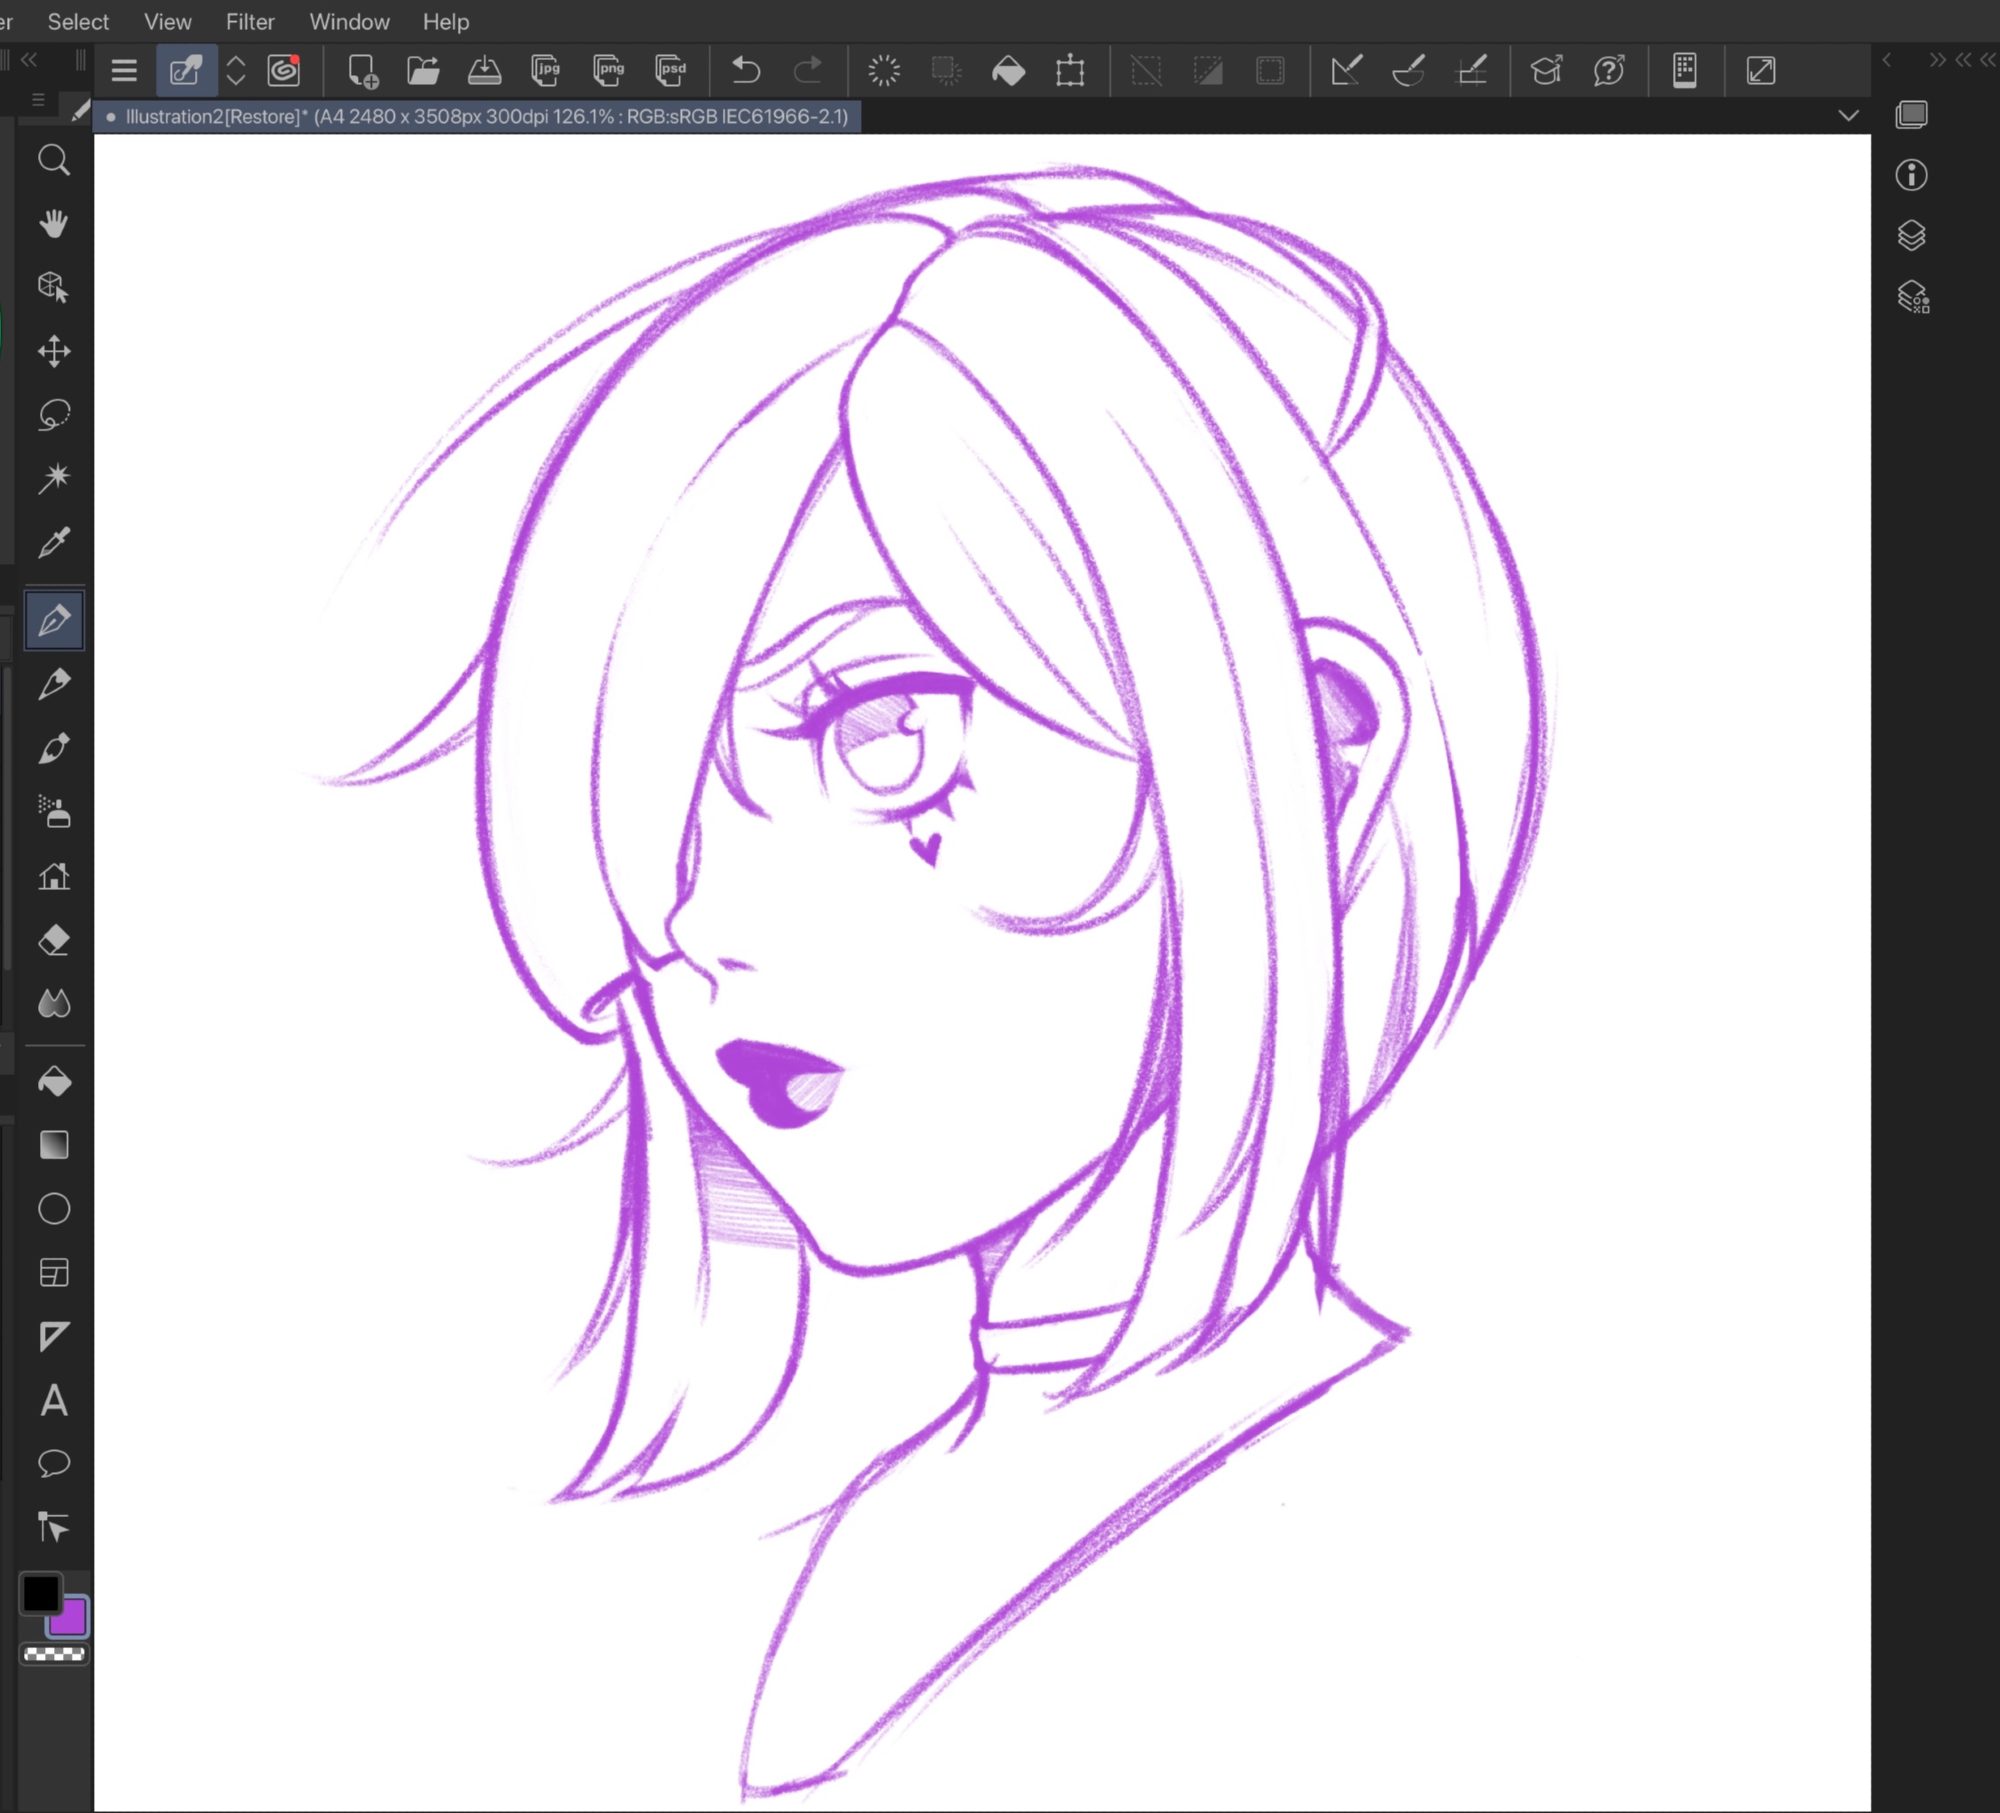The height and width of the screenshot is (1813, 2000).
Task: Export the canvas as PSD
Action: tap(670, 70)
